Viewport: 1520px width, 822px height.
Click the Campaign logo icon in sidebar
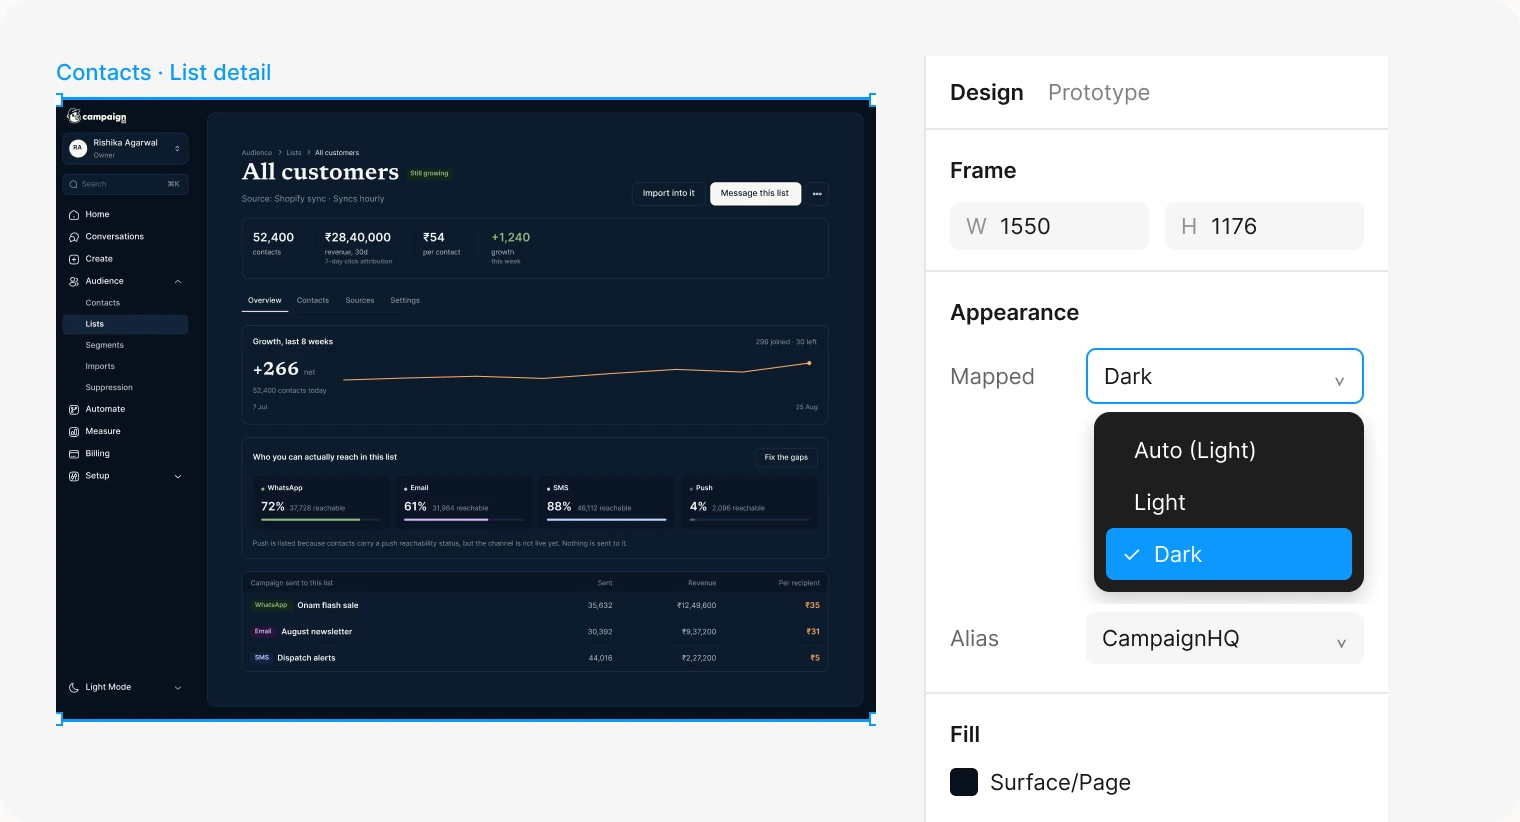point(74,116)
